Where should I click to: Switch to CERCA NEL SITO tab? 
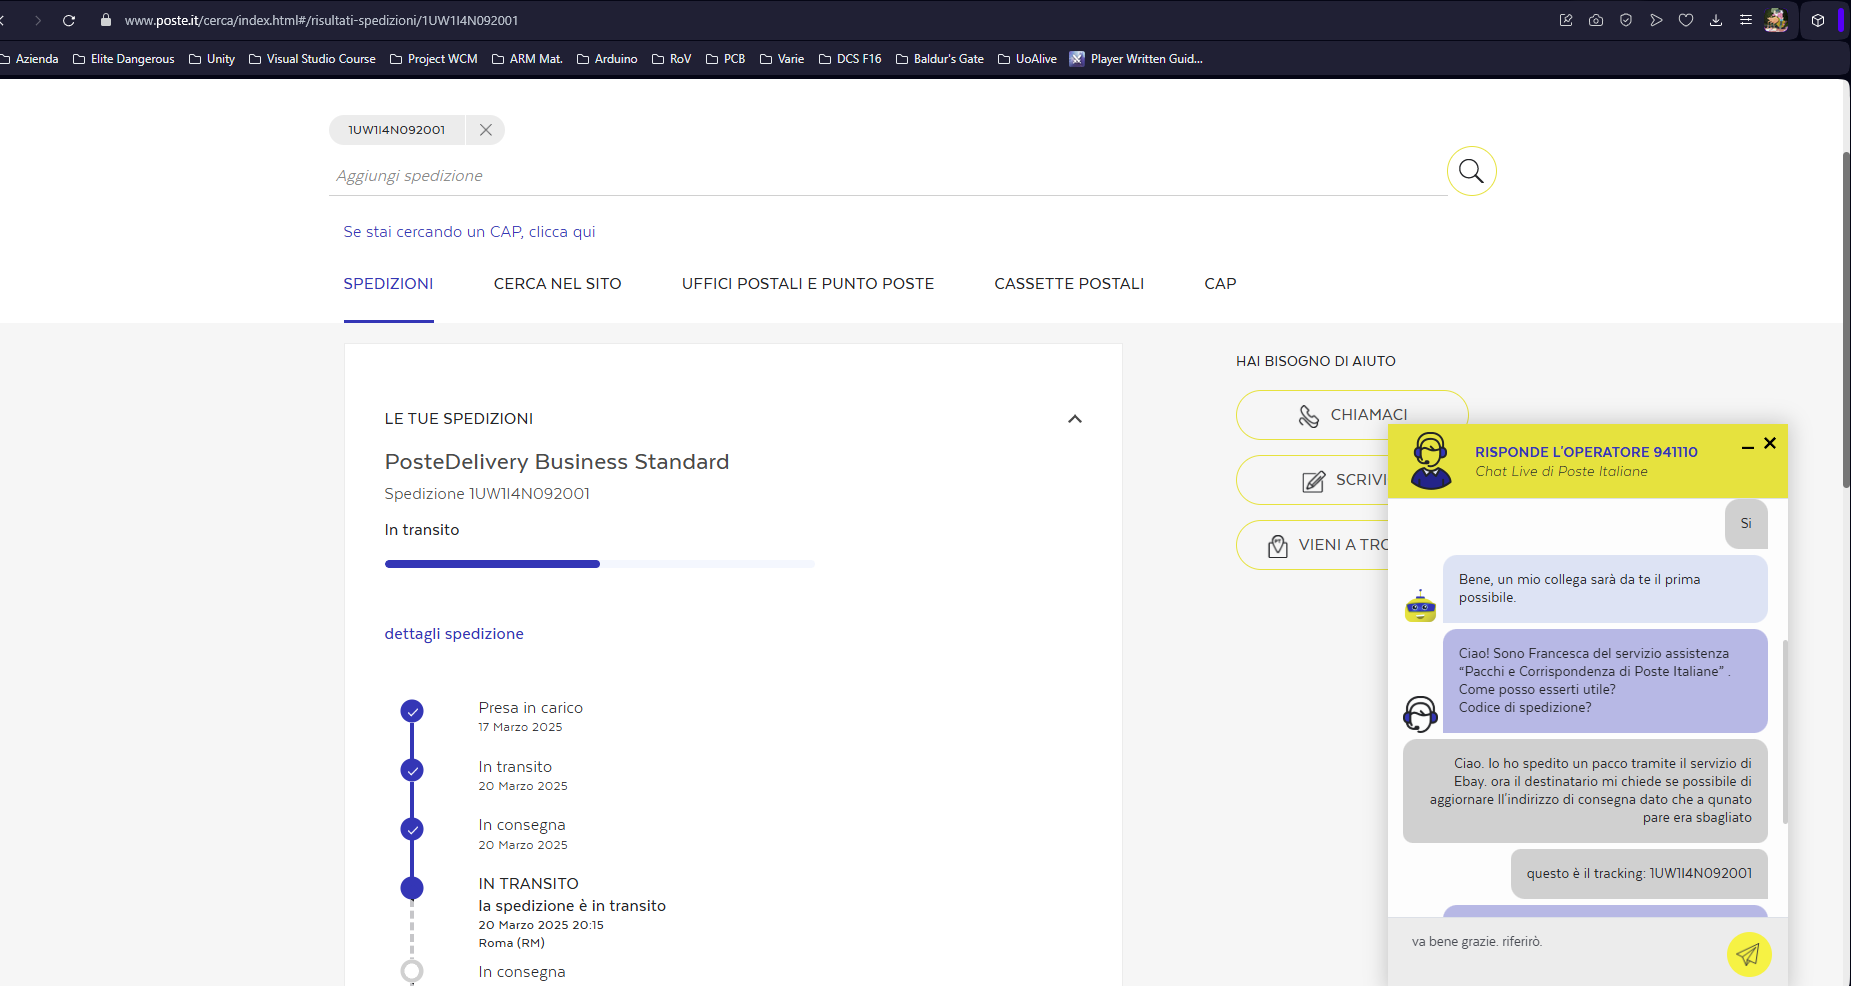tap(558, 284)
